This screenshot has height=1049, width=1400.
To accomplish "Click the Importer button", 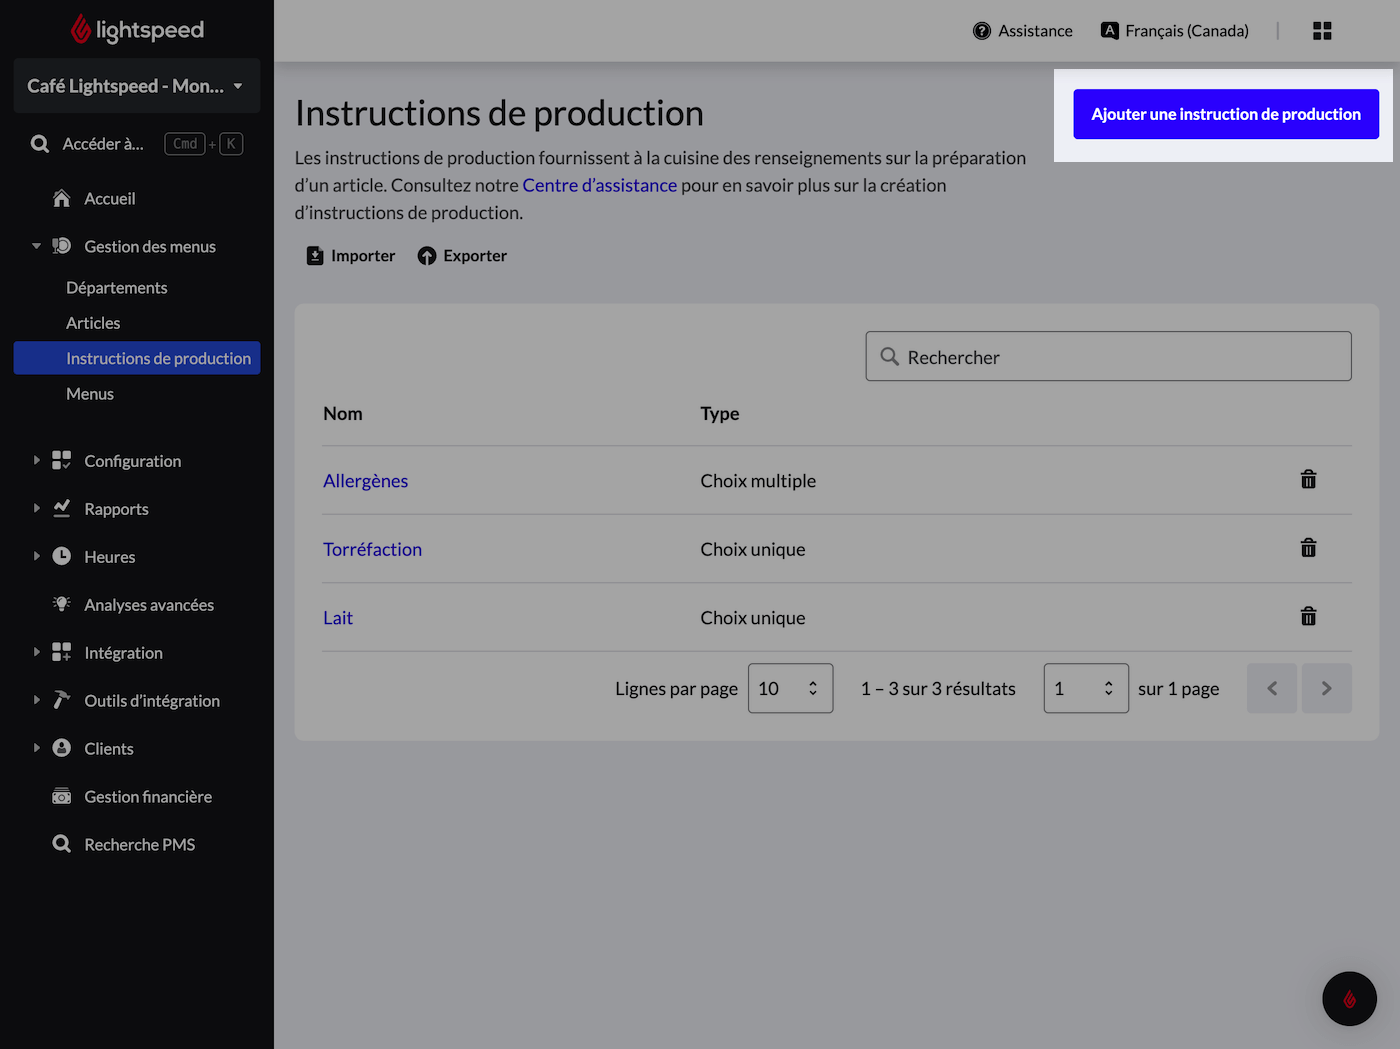I will pos(350,256).
